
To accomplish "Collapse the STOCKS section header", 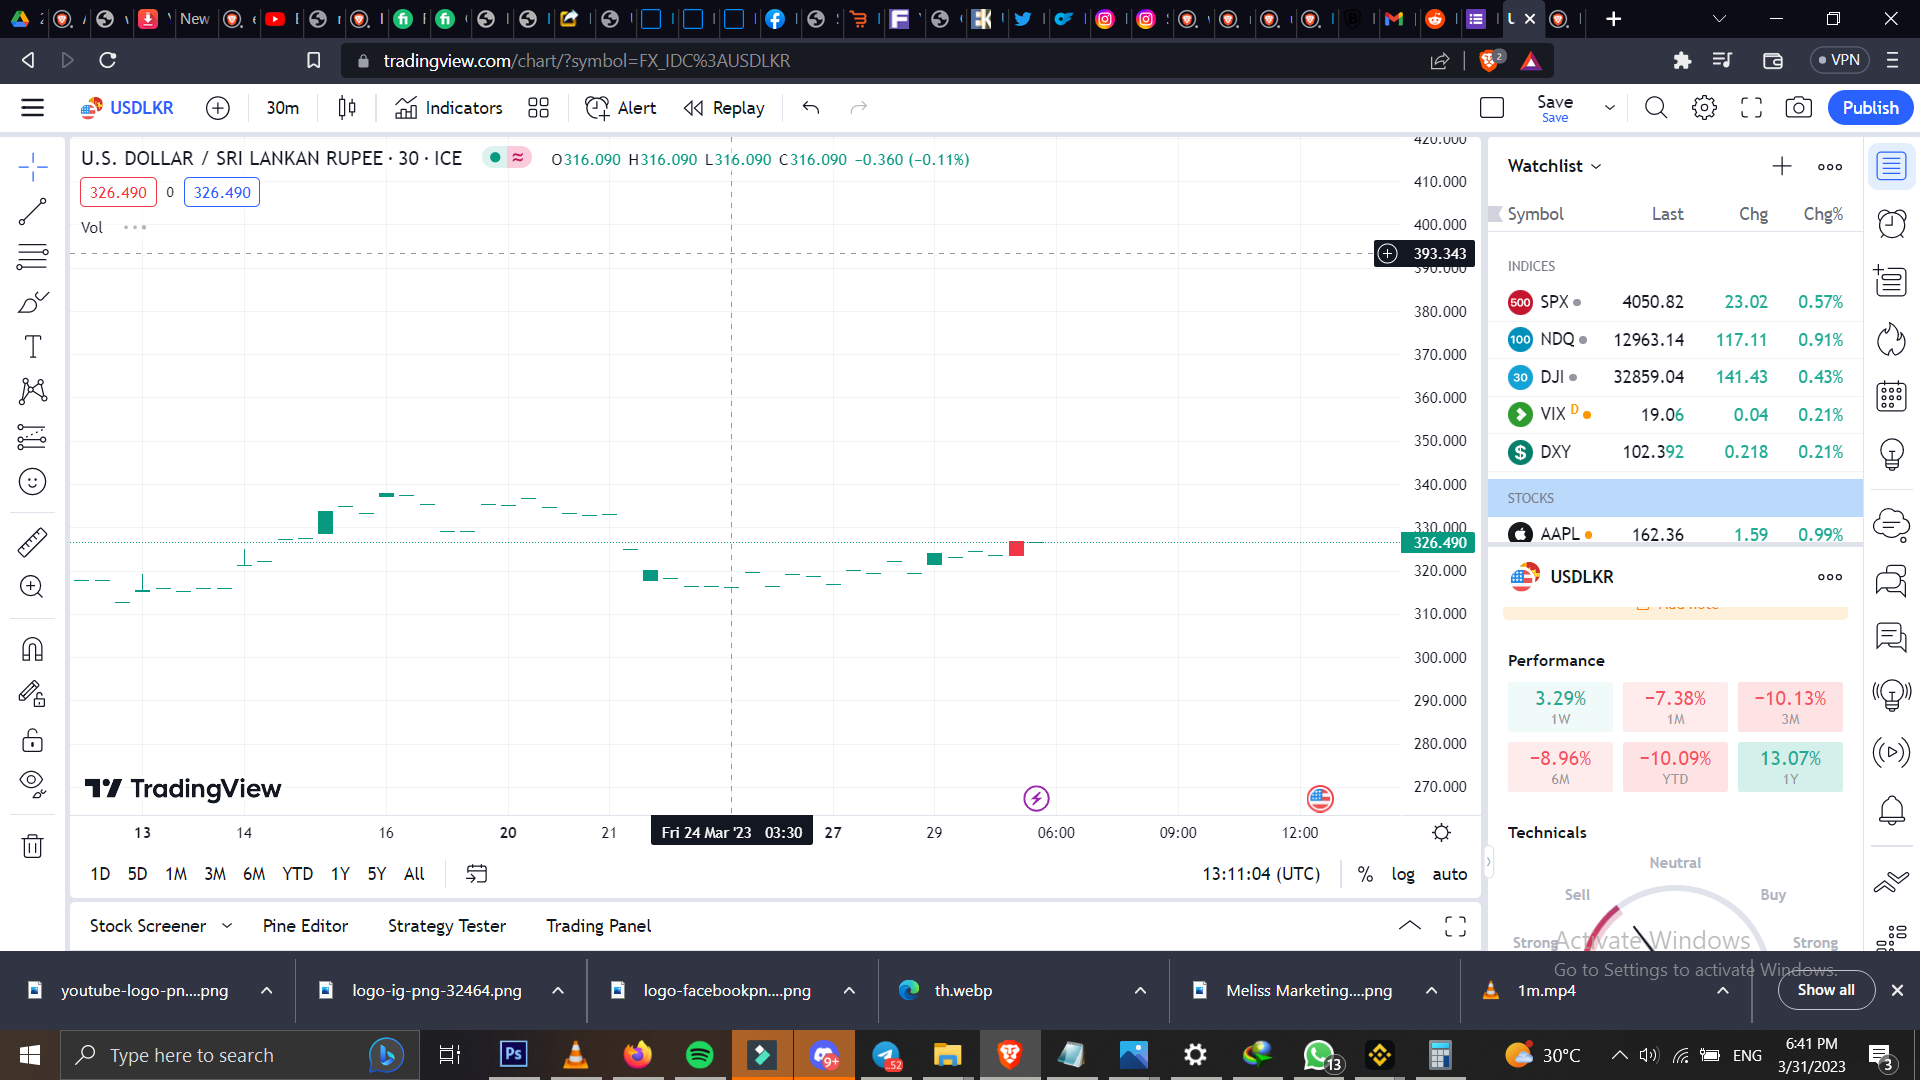I will tap(1675, 498).
